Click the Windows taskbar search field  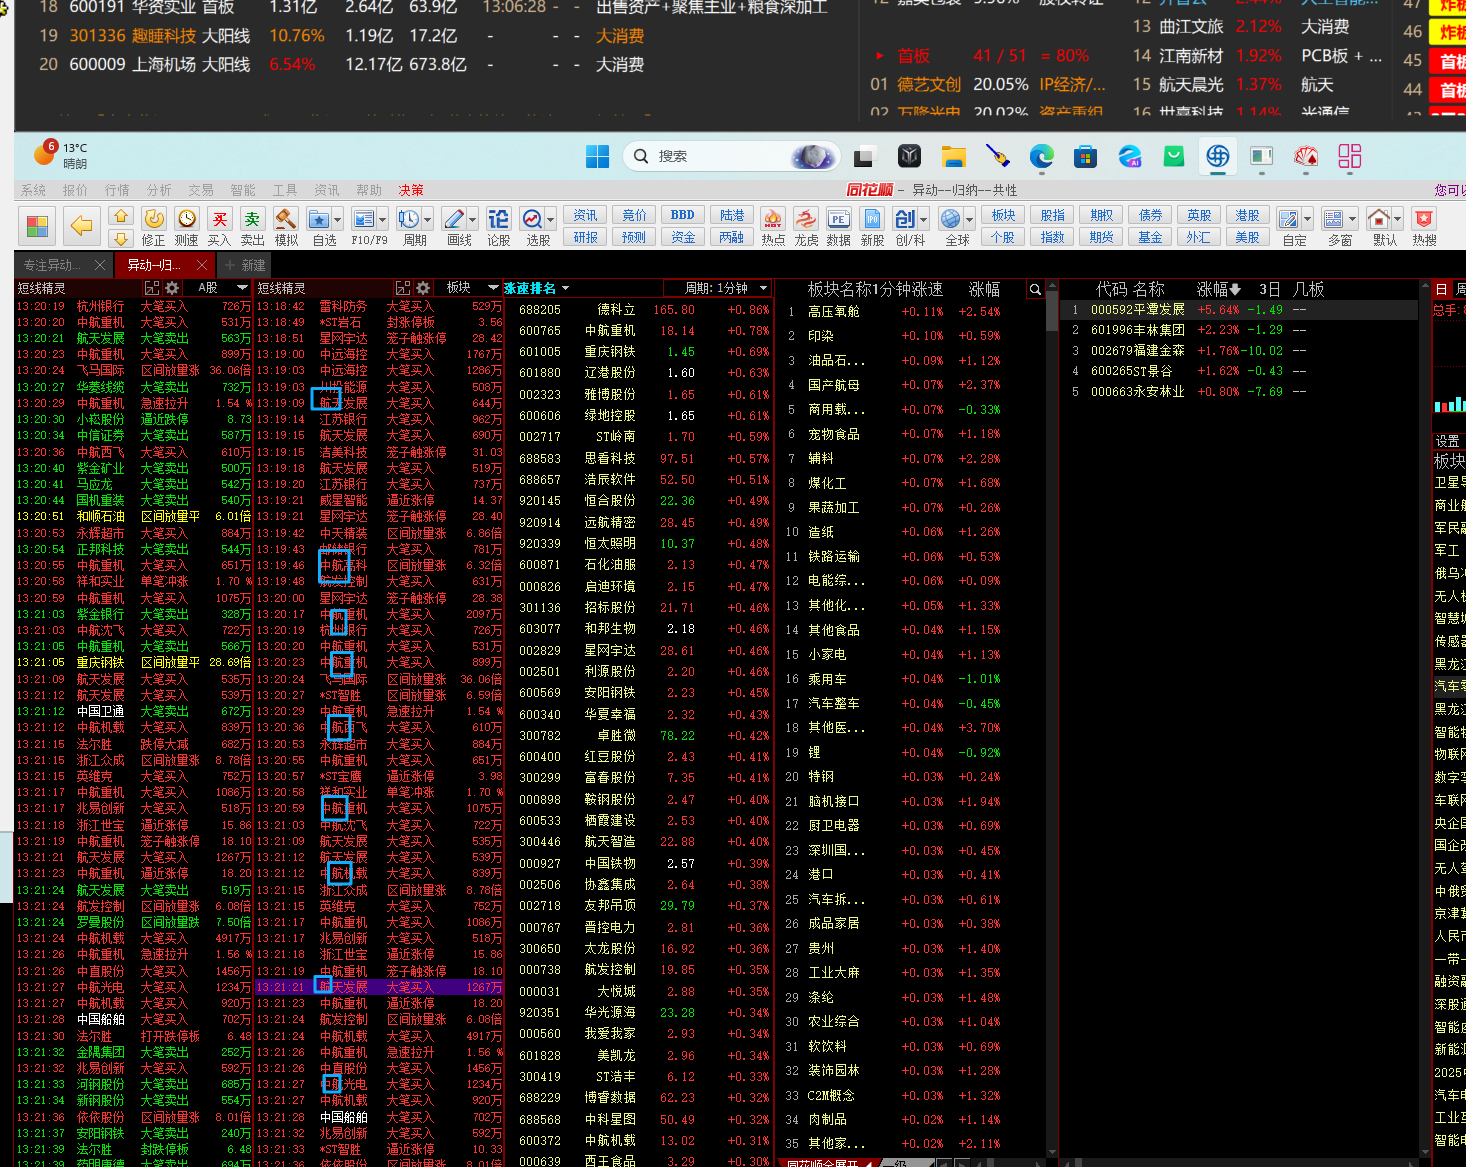pos(734,156)
